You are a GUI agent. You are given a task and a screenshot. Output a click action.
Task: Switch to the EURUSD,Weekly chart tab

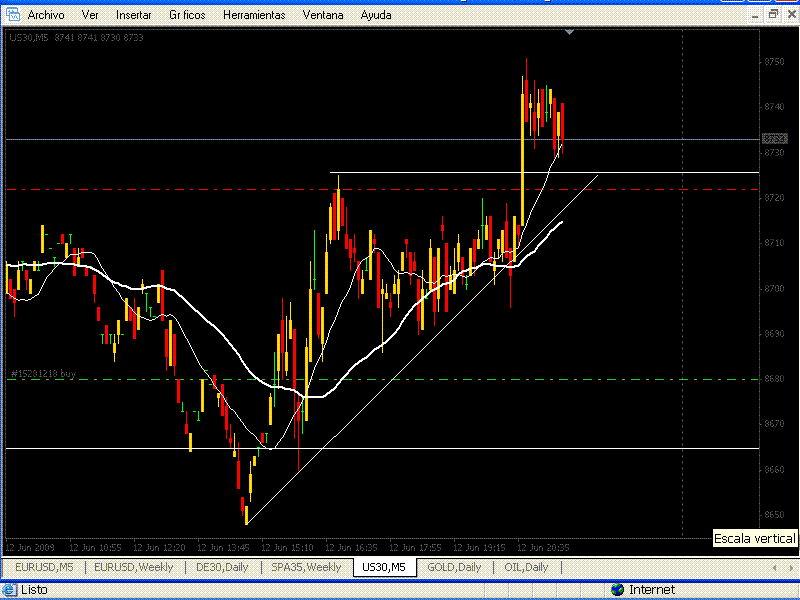(x=134, y=567)
